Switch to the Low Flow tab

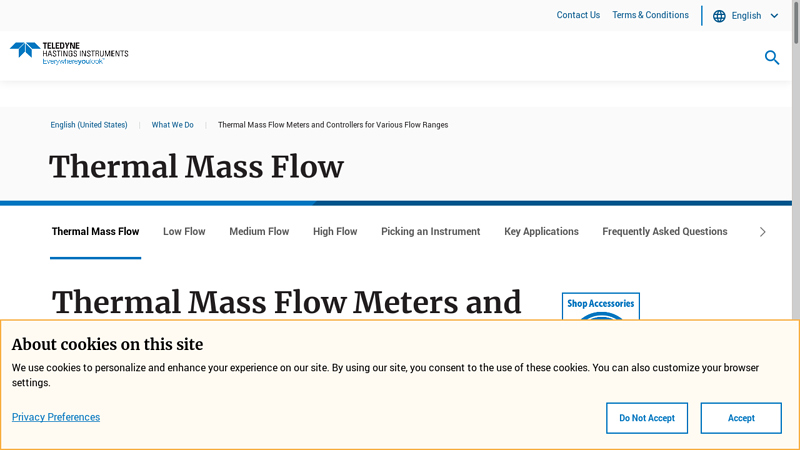[x=184, y=232]
